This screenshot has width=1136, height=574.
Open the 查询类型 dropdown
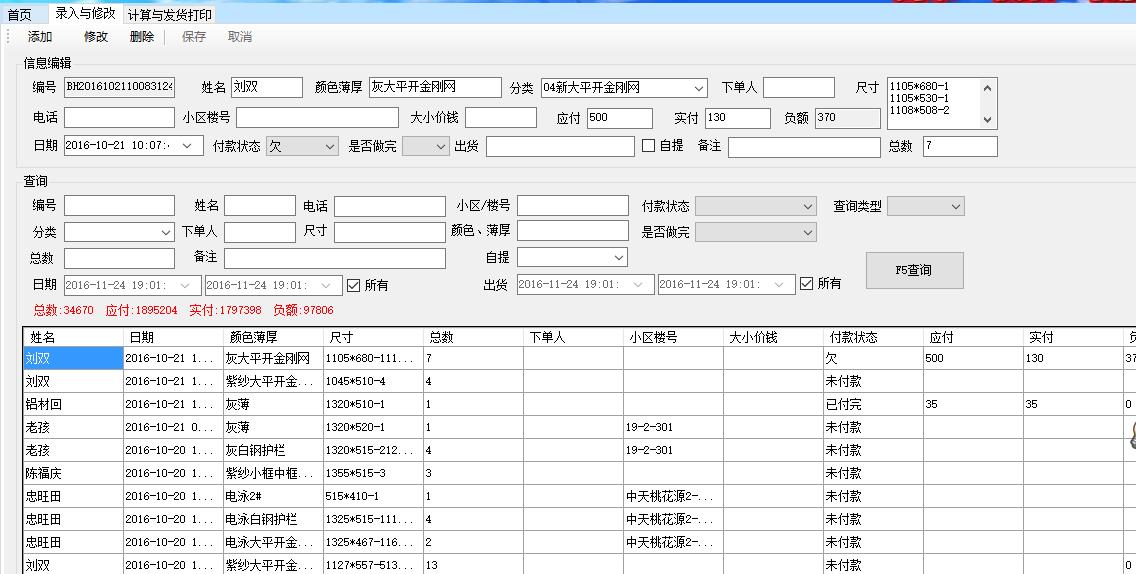[955, 207]
